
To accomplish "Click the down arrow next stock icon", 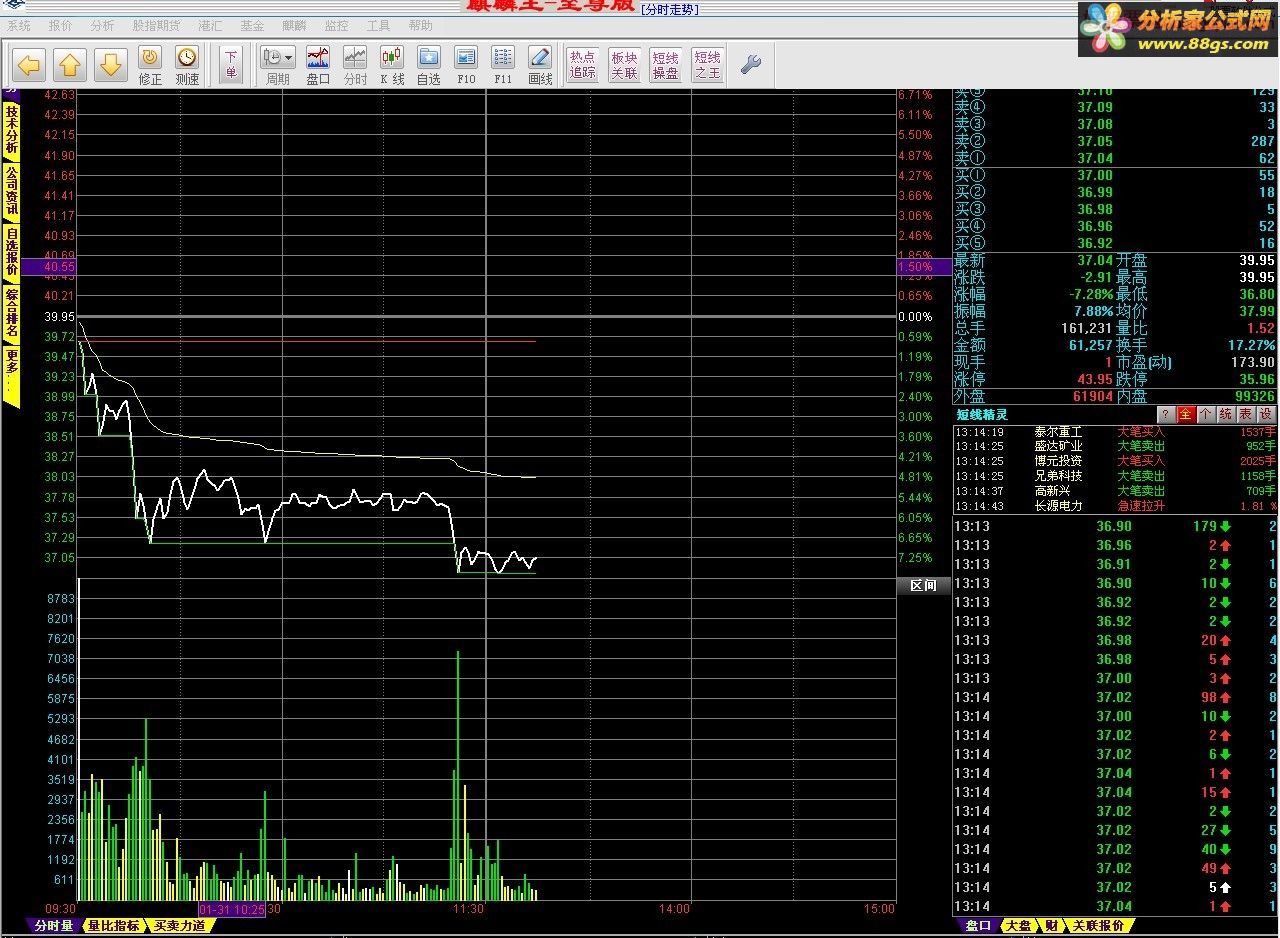I will 111,66.
